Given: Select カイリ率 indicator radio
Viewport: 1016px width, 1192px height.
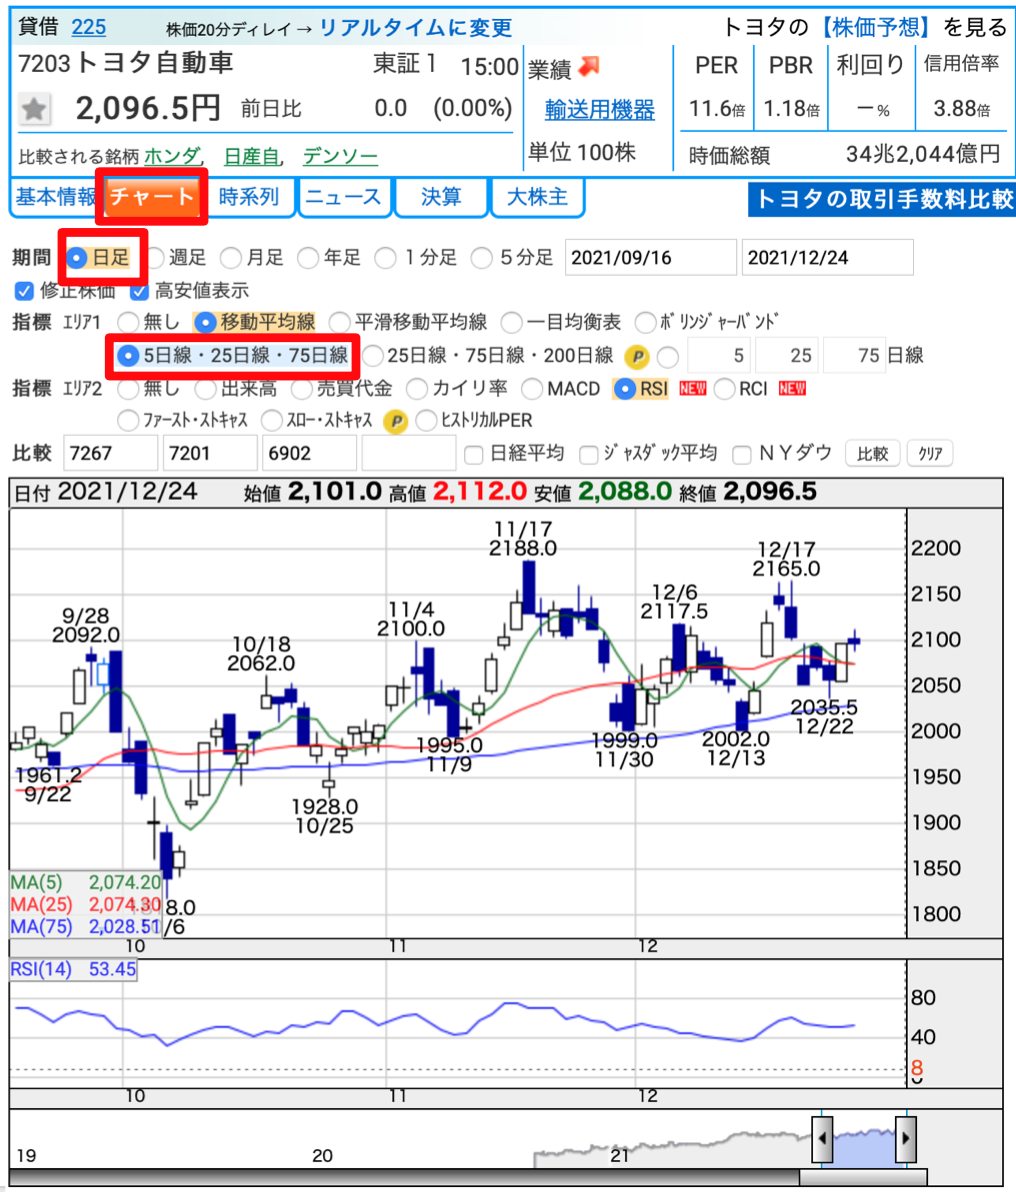Looking at the screenshot, I should click(416, 389).
